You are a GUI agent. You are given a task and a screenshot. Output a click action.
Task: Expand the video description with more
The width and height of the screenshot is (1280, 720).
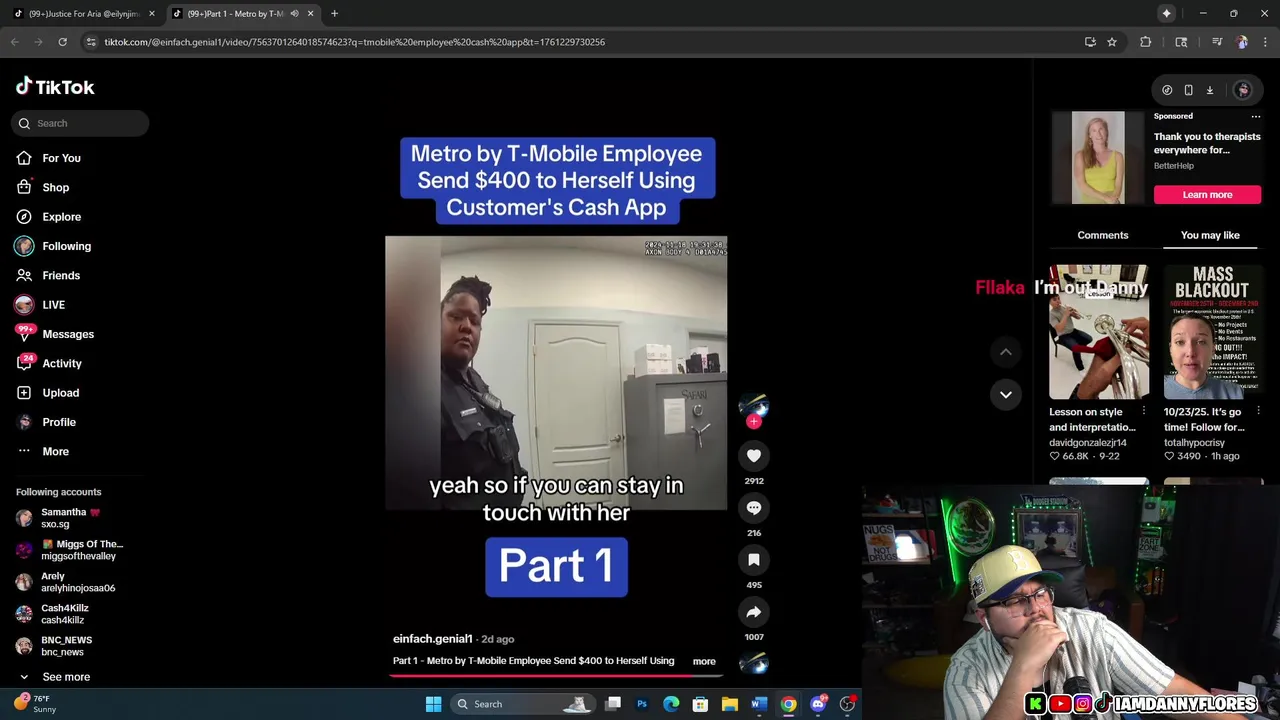704,661
